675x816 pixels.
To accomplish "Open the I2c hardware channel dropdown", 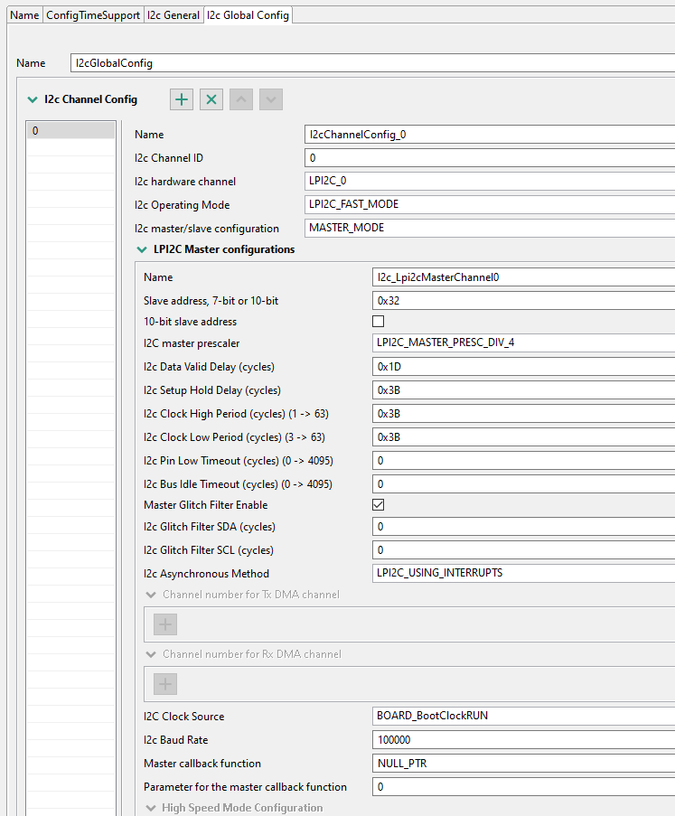I will click(489, 181).
